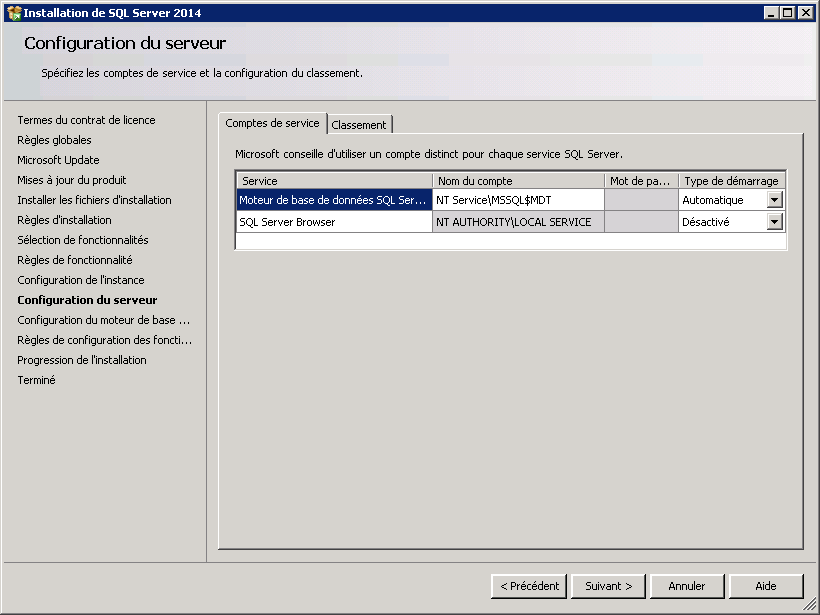Click the Service column header

(x=333, y=181)
